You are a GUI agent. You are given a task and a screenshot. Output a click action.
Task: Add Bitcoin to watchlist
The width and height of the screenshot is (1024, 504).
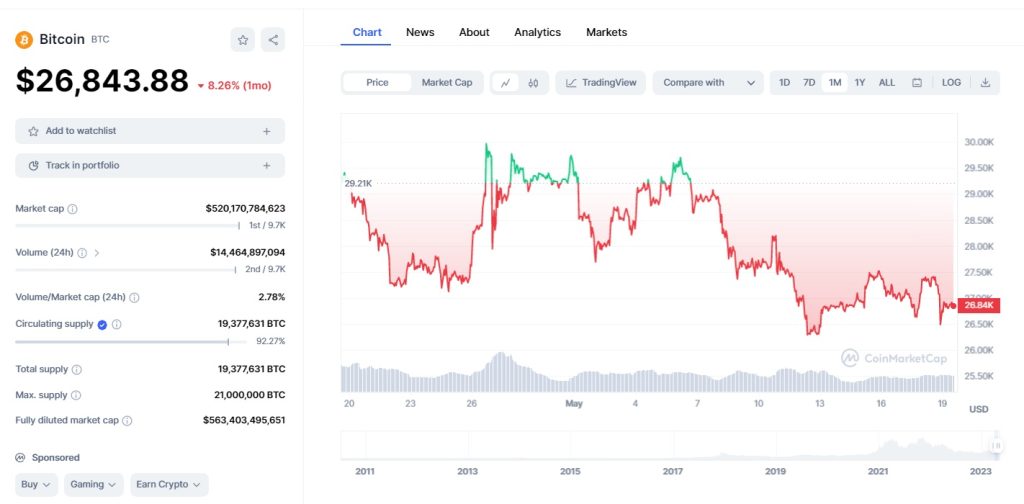[150, 131]
